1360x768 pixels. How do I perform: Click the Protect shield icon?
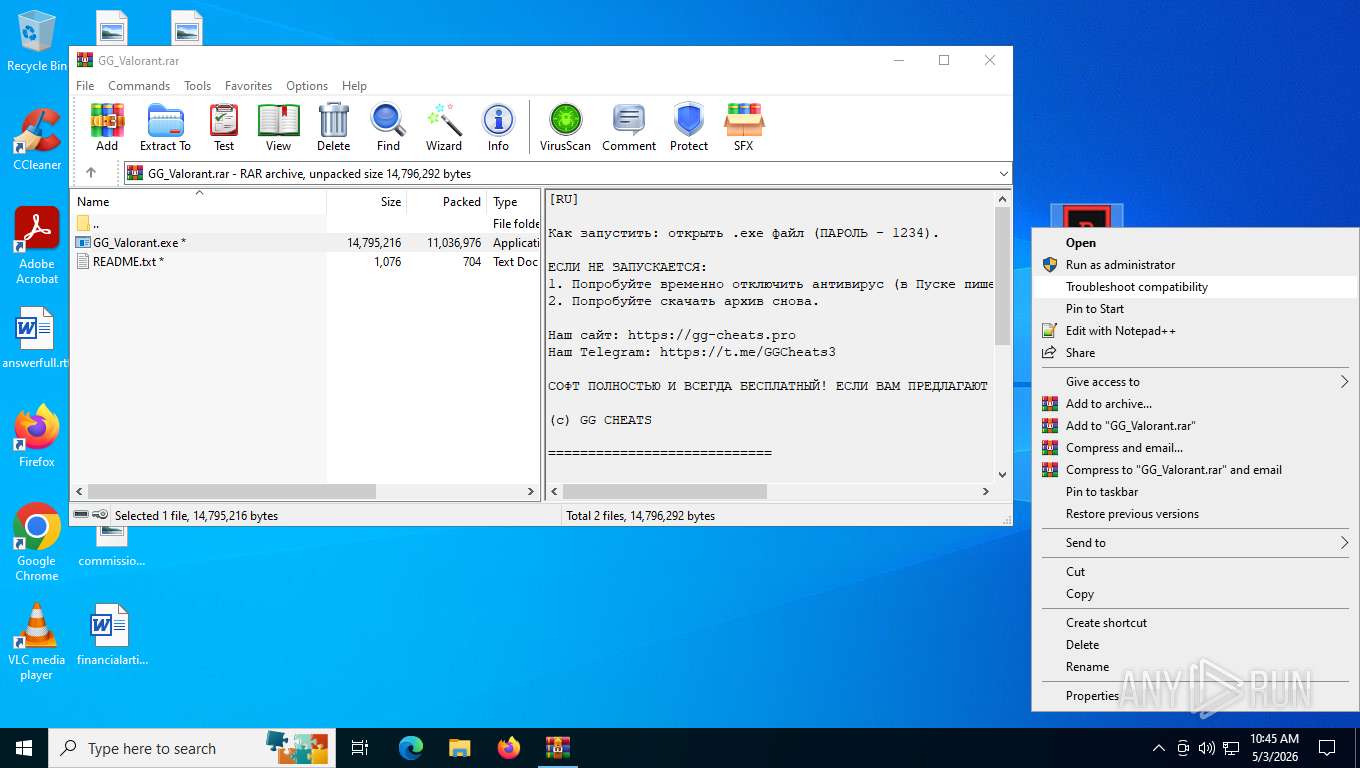coord(689,127)
